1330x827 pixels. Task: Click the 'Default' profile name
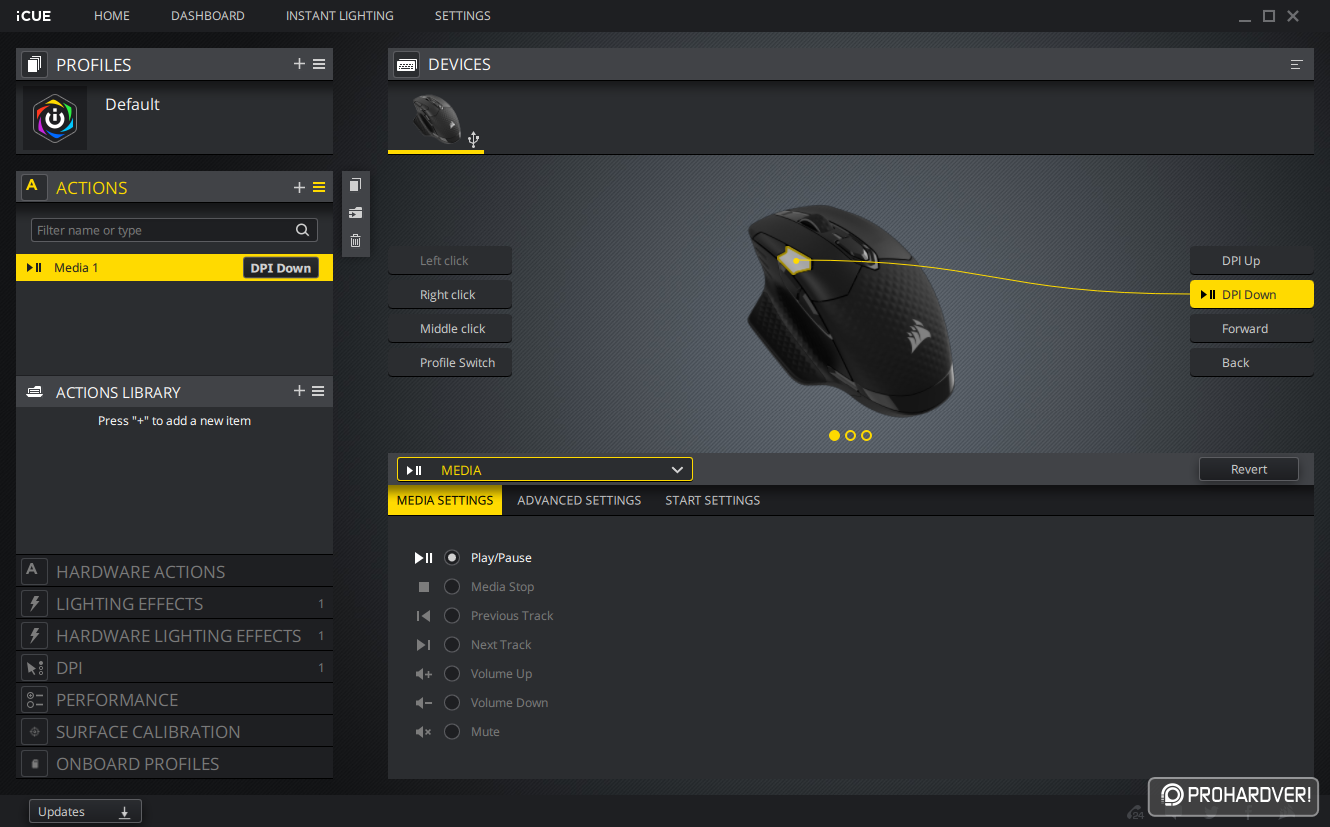(x=132, y=104)
